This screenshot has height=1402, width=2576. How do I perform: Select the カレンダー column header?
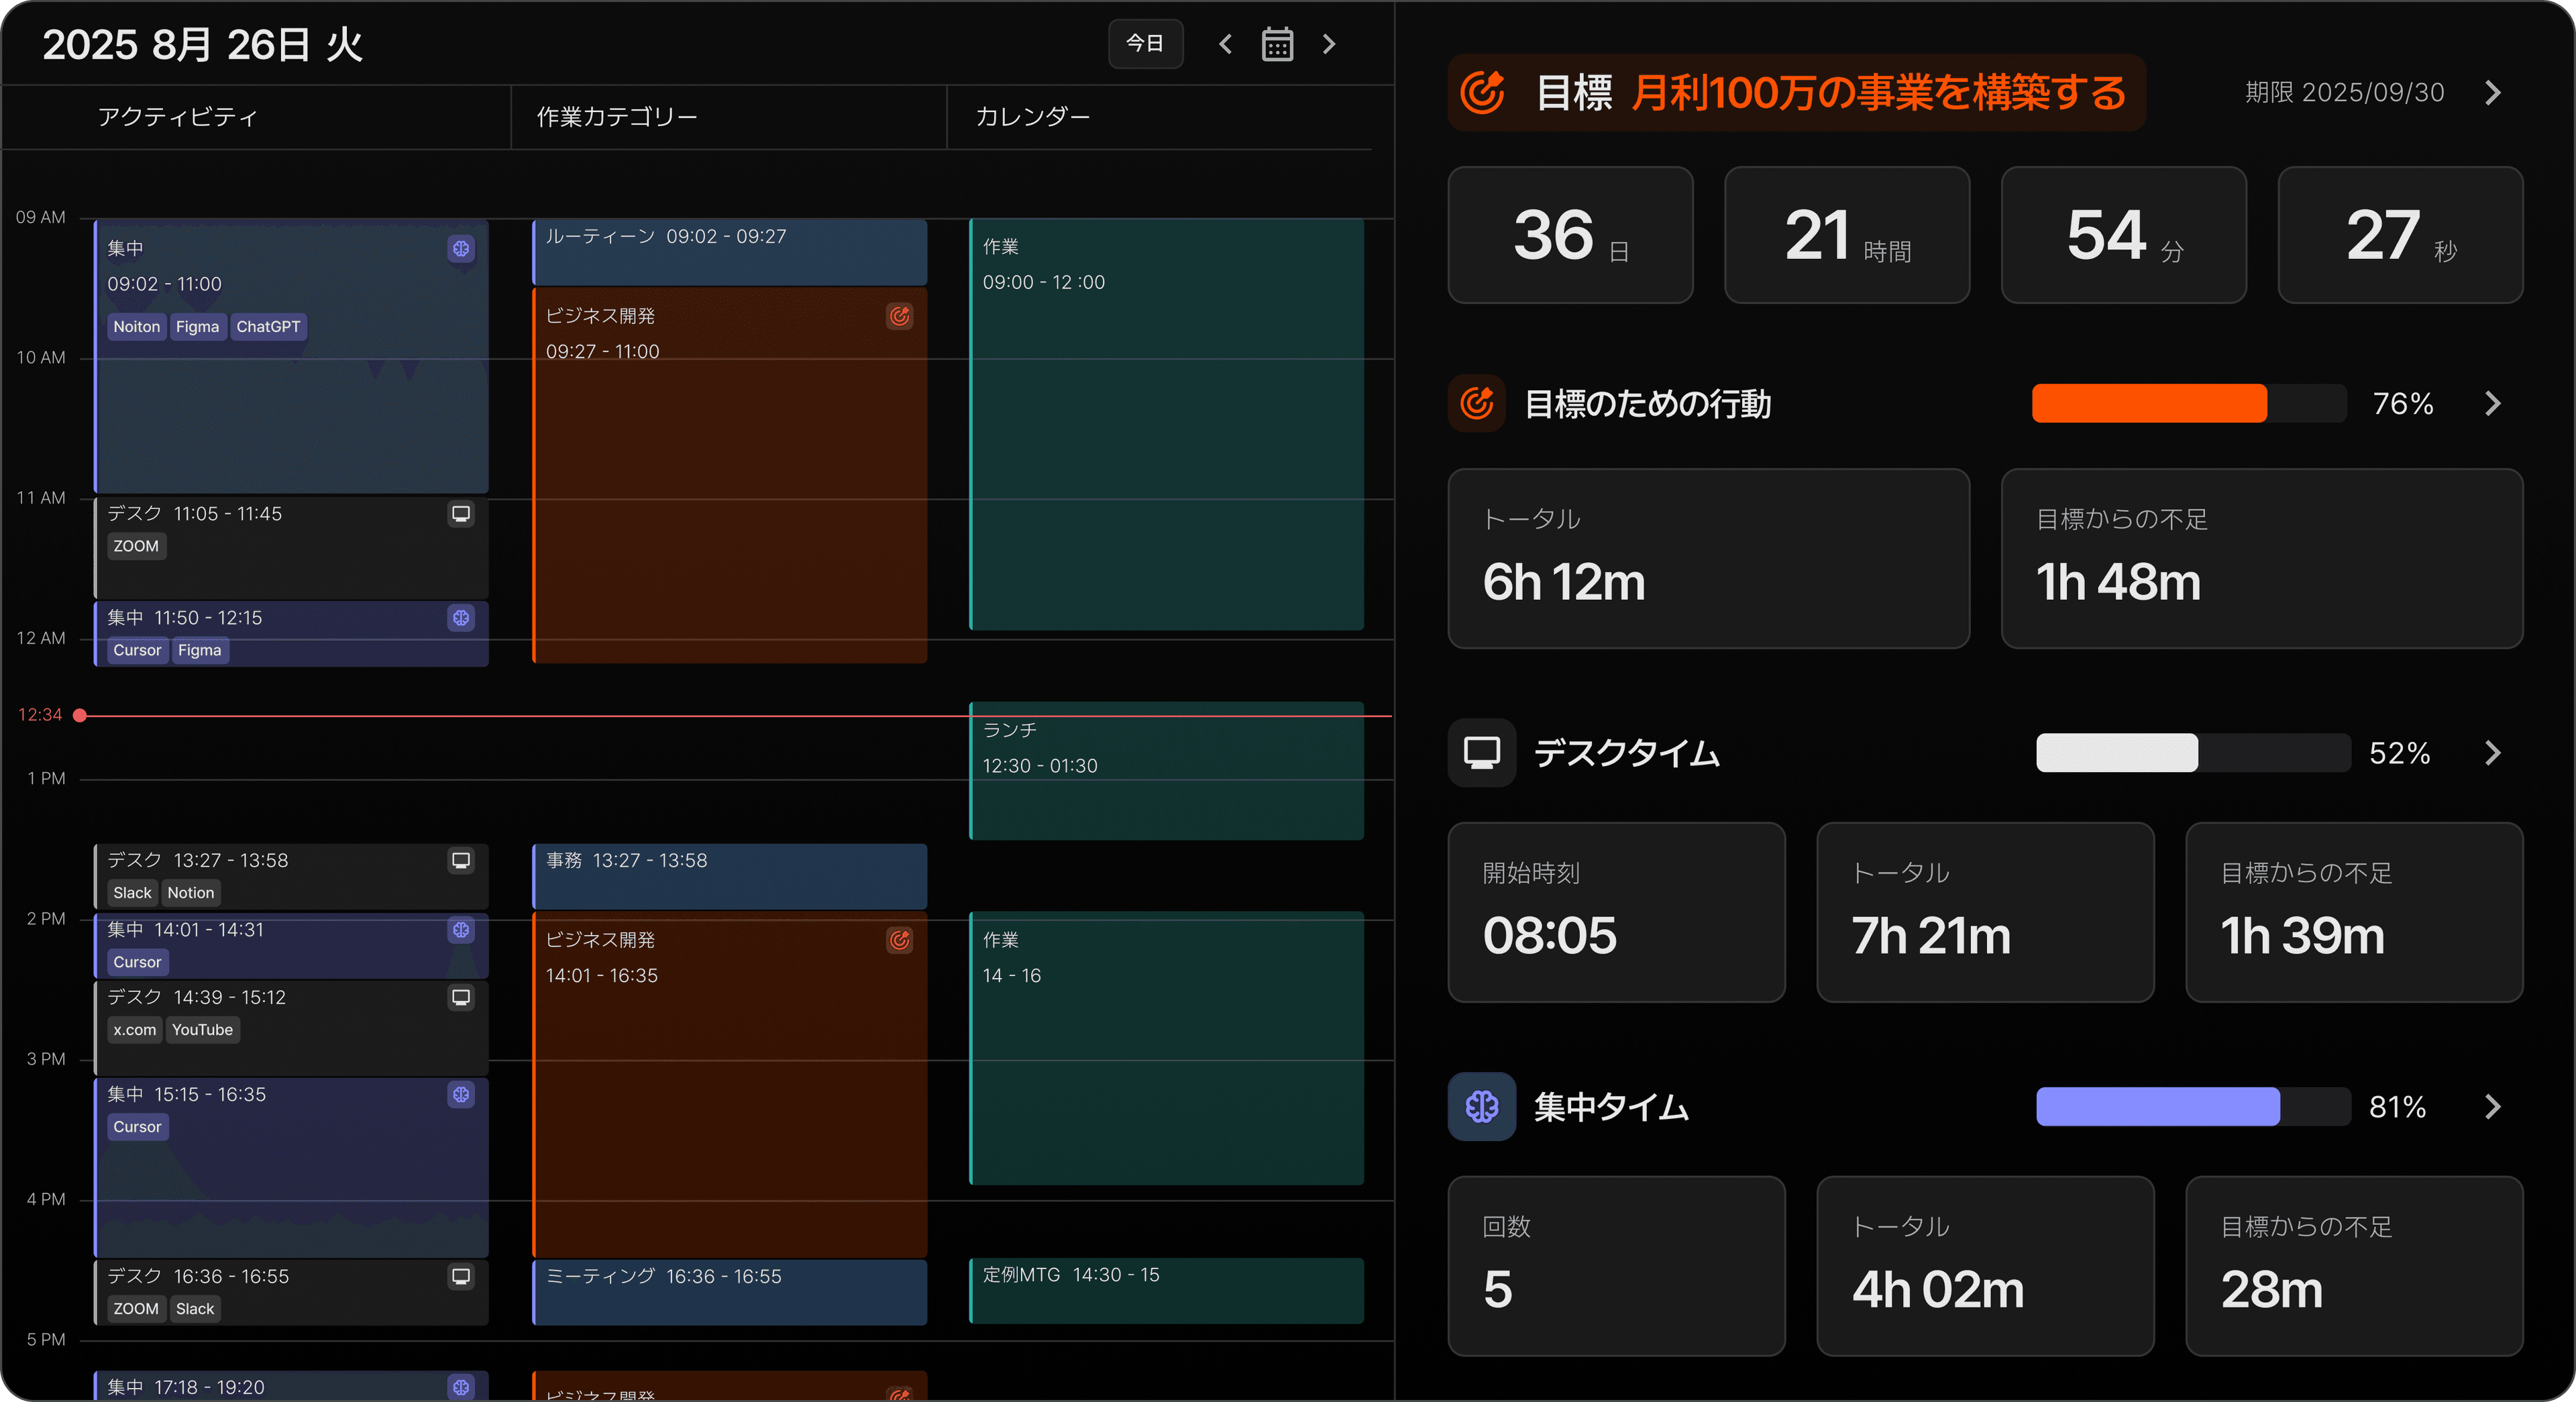1032,117
